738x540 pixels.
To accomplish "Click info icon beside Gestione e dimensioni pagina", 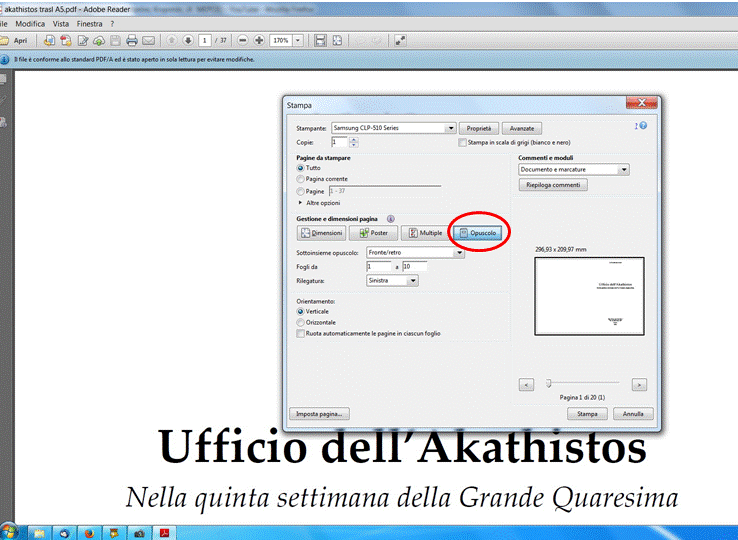I will point(390,218).
